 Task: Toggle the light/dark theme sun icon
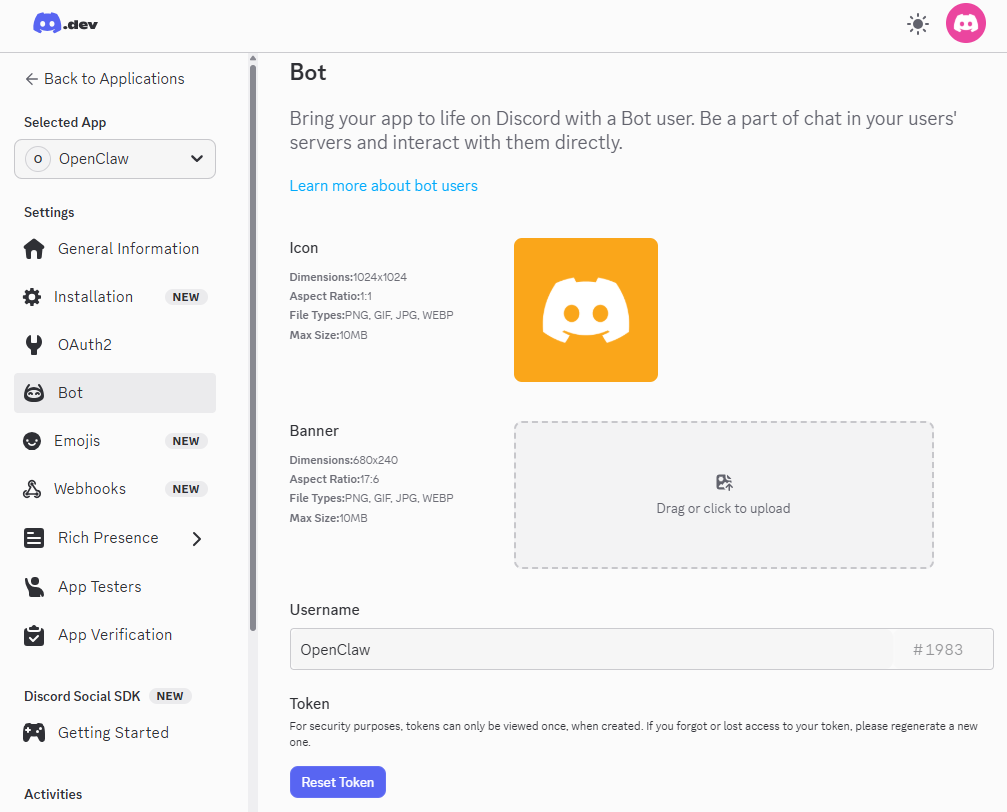pos(917,24)
